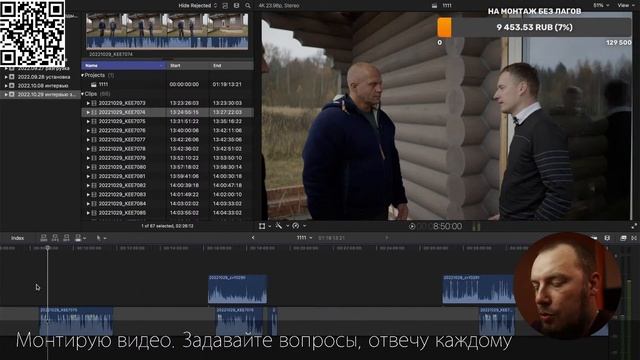Click the filmstrip preview of clip KEE7074
The image size is (640, 360).
tap(167, 31)
